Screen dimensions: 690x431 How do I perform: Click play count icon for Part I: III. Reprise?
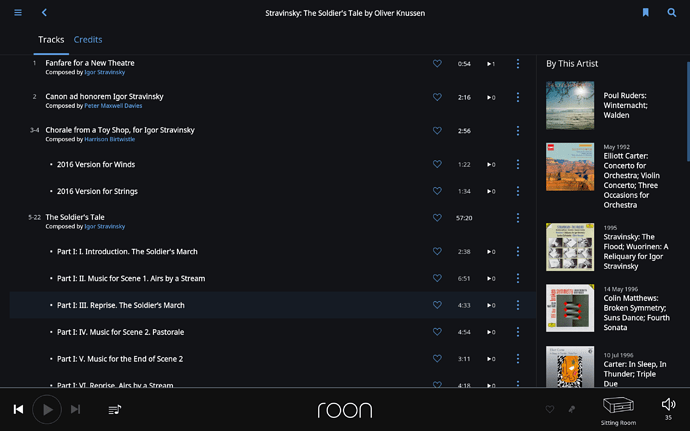click(491, 305)
